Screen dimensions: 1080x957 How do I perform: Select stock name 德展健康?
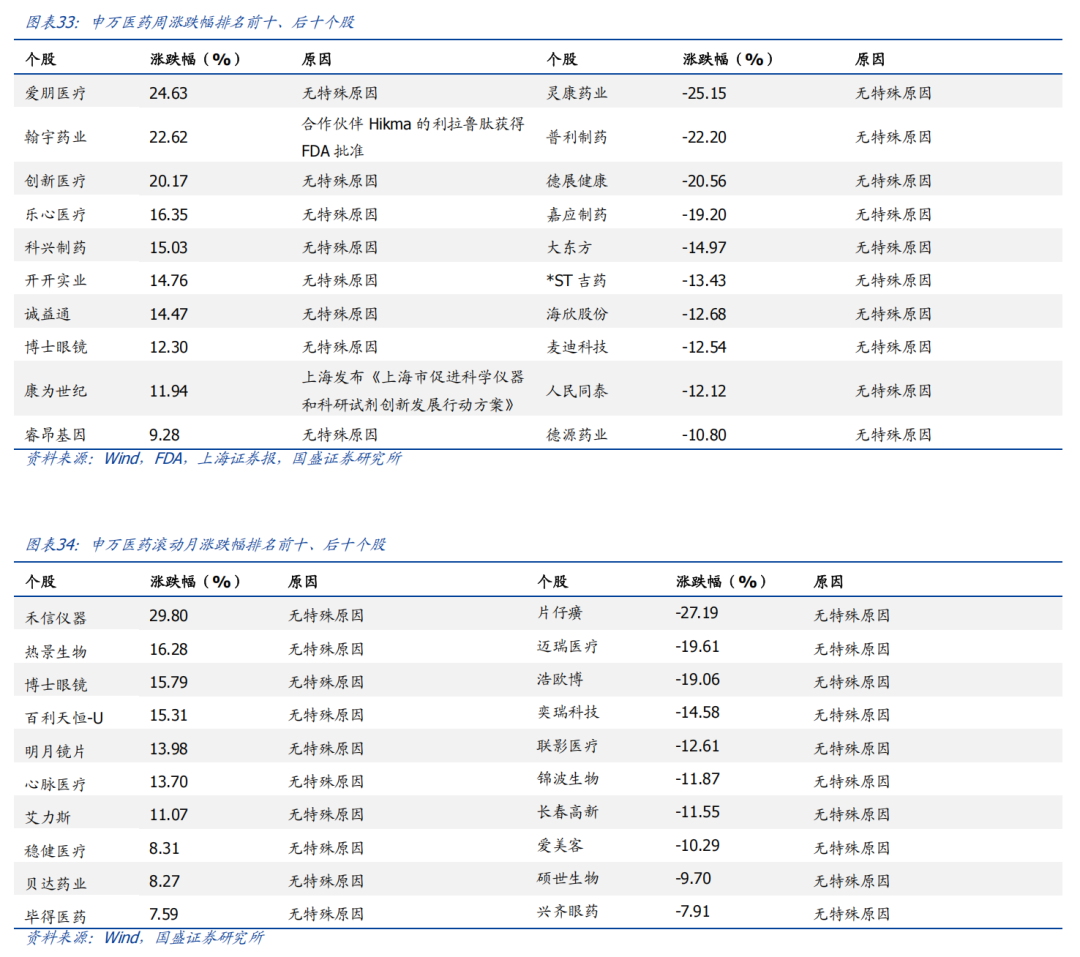pos(577,181)
